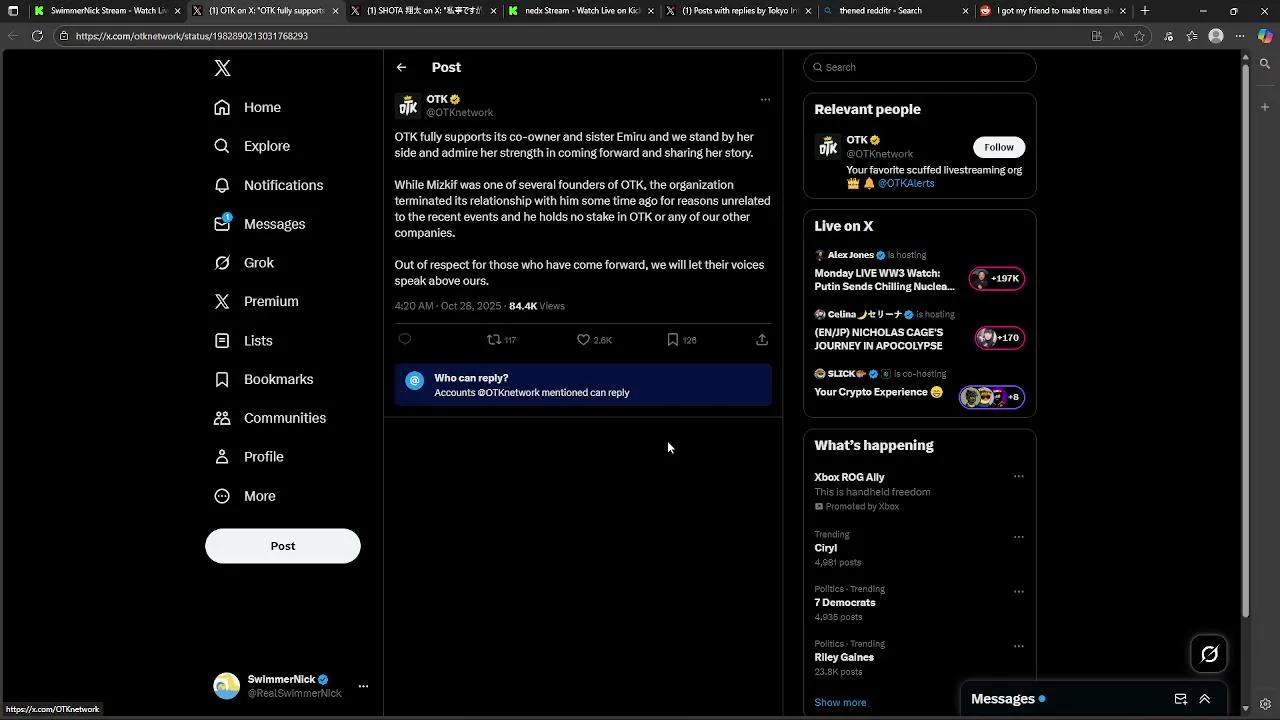Expand the More menu in sidebar
1280x720 pixels.
pyautogui.click(x=246, y=496)
